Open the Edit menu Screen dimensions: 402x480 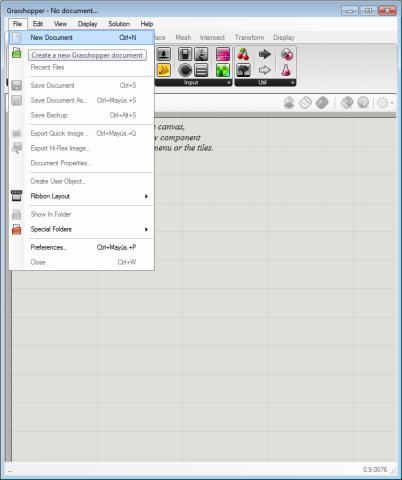click(38, 24)
